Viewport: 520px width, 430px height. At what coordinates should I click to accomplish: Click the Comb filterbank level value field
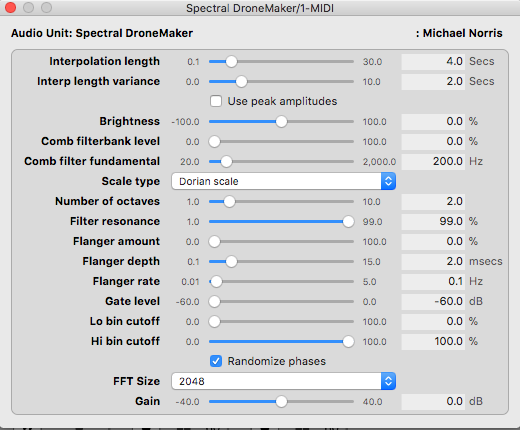[x=433, y=142]
